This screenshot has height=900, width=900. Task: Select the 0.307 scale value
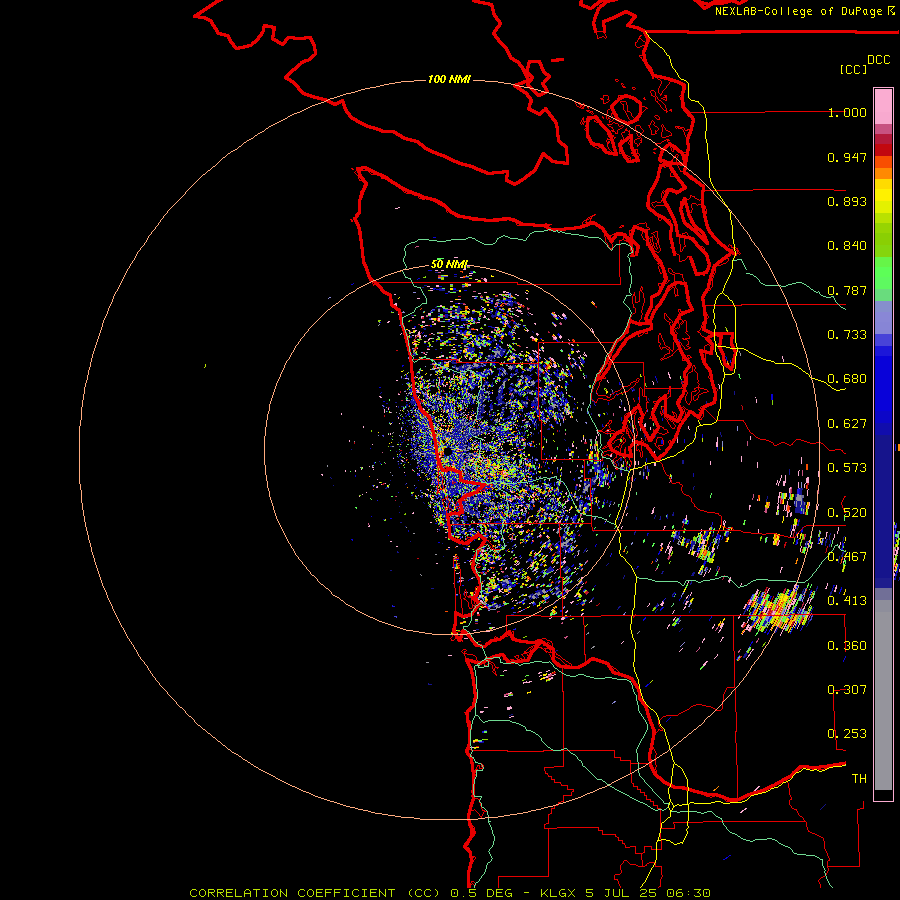847,690
